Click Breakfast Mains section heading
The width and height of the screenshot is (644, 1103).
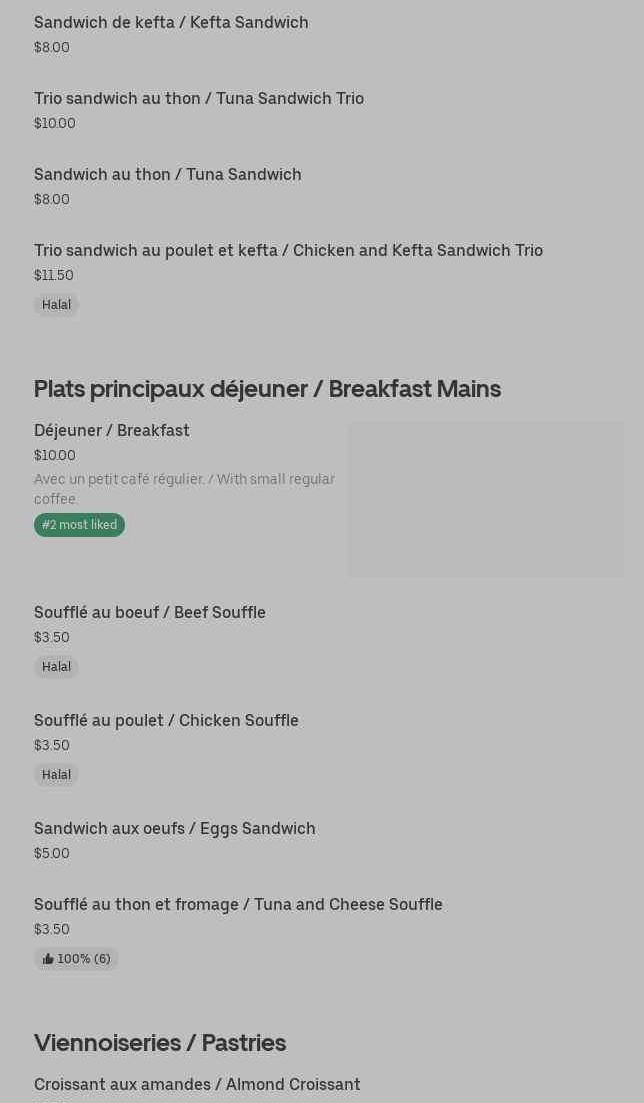pos(267,388)
